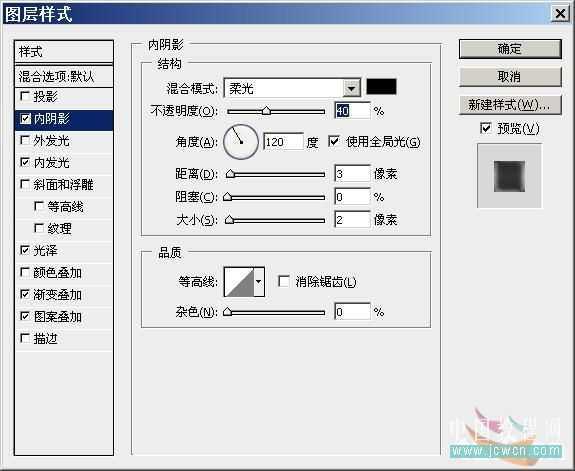Toggle the 预览 preview checkbox
This screenshot has height=471, width=575.
(486, 128)
